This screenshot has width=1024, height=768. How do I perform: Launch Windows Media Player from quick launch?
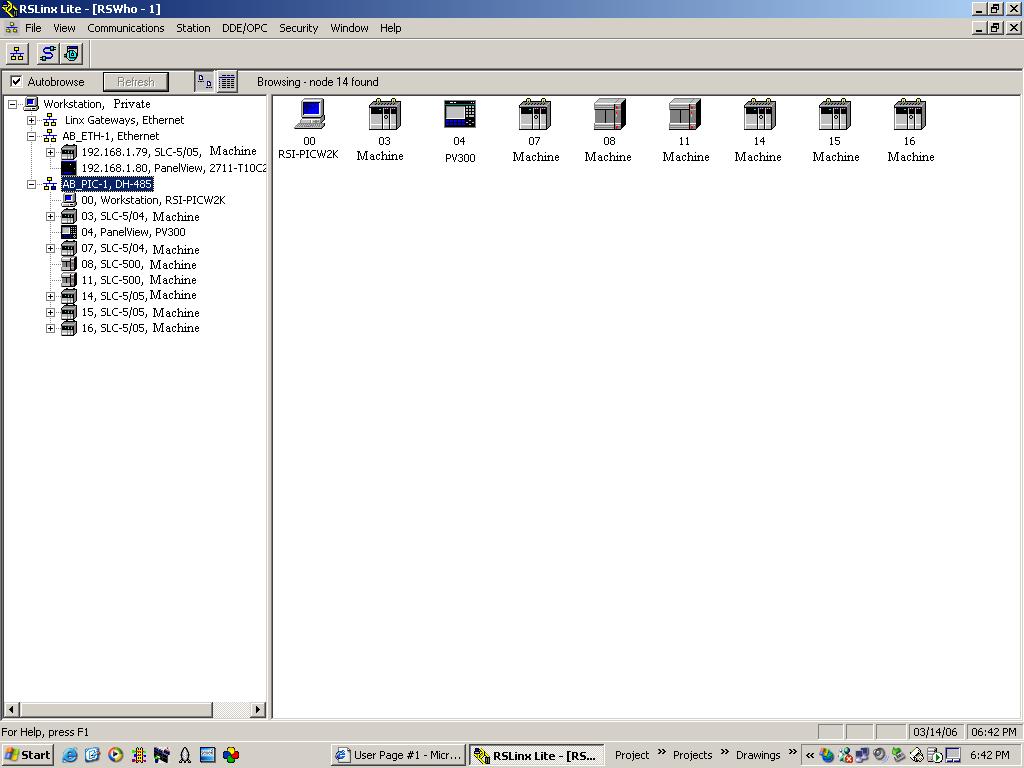[115, 756]
